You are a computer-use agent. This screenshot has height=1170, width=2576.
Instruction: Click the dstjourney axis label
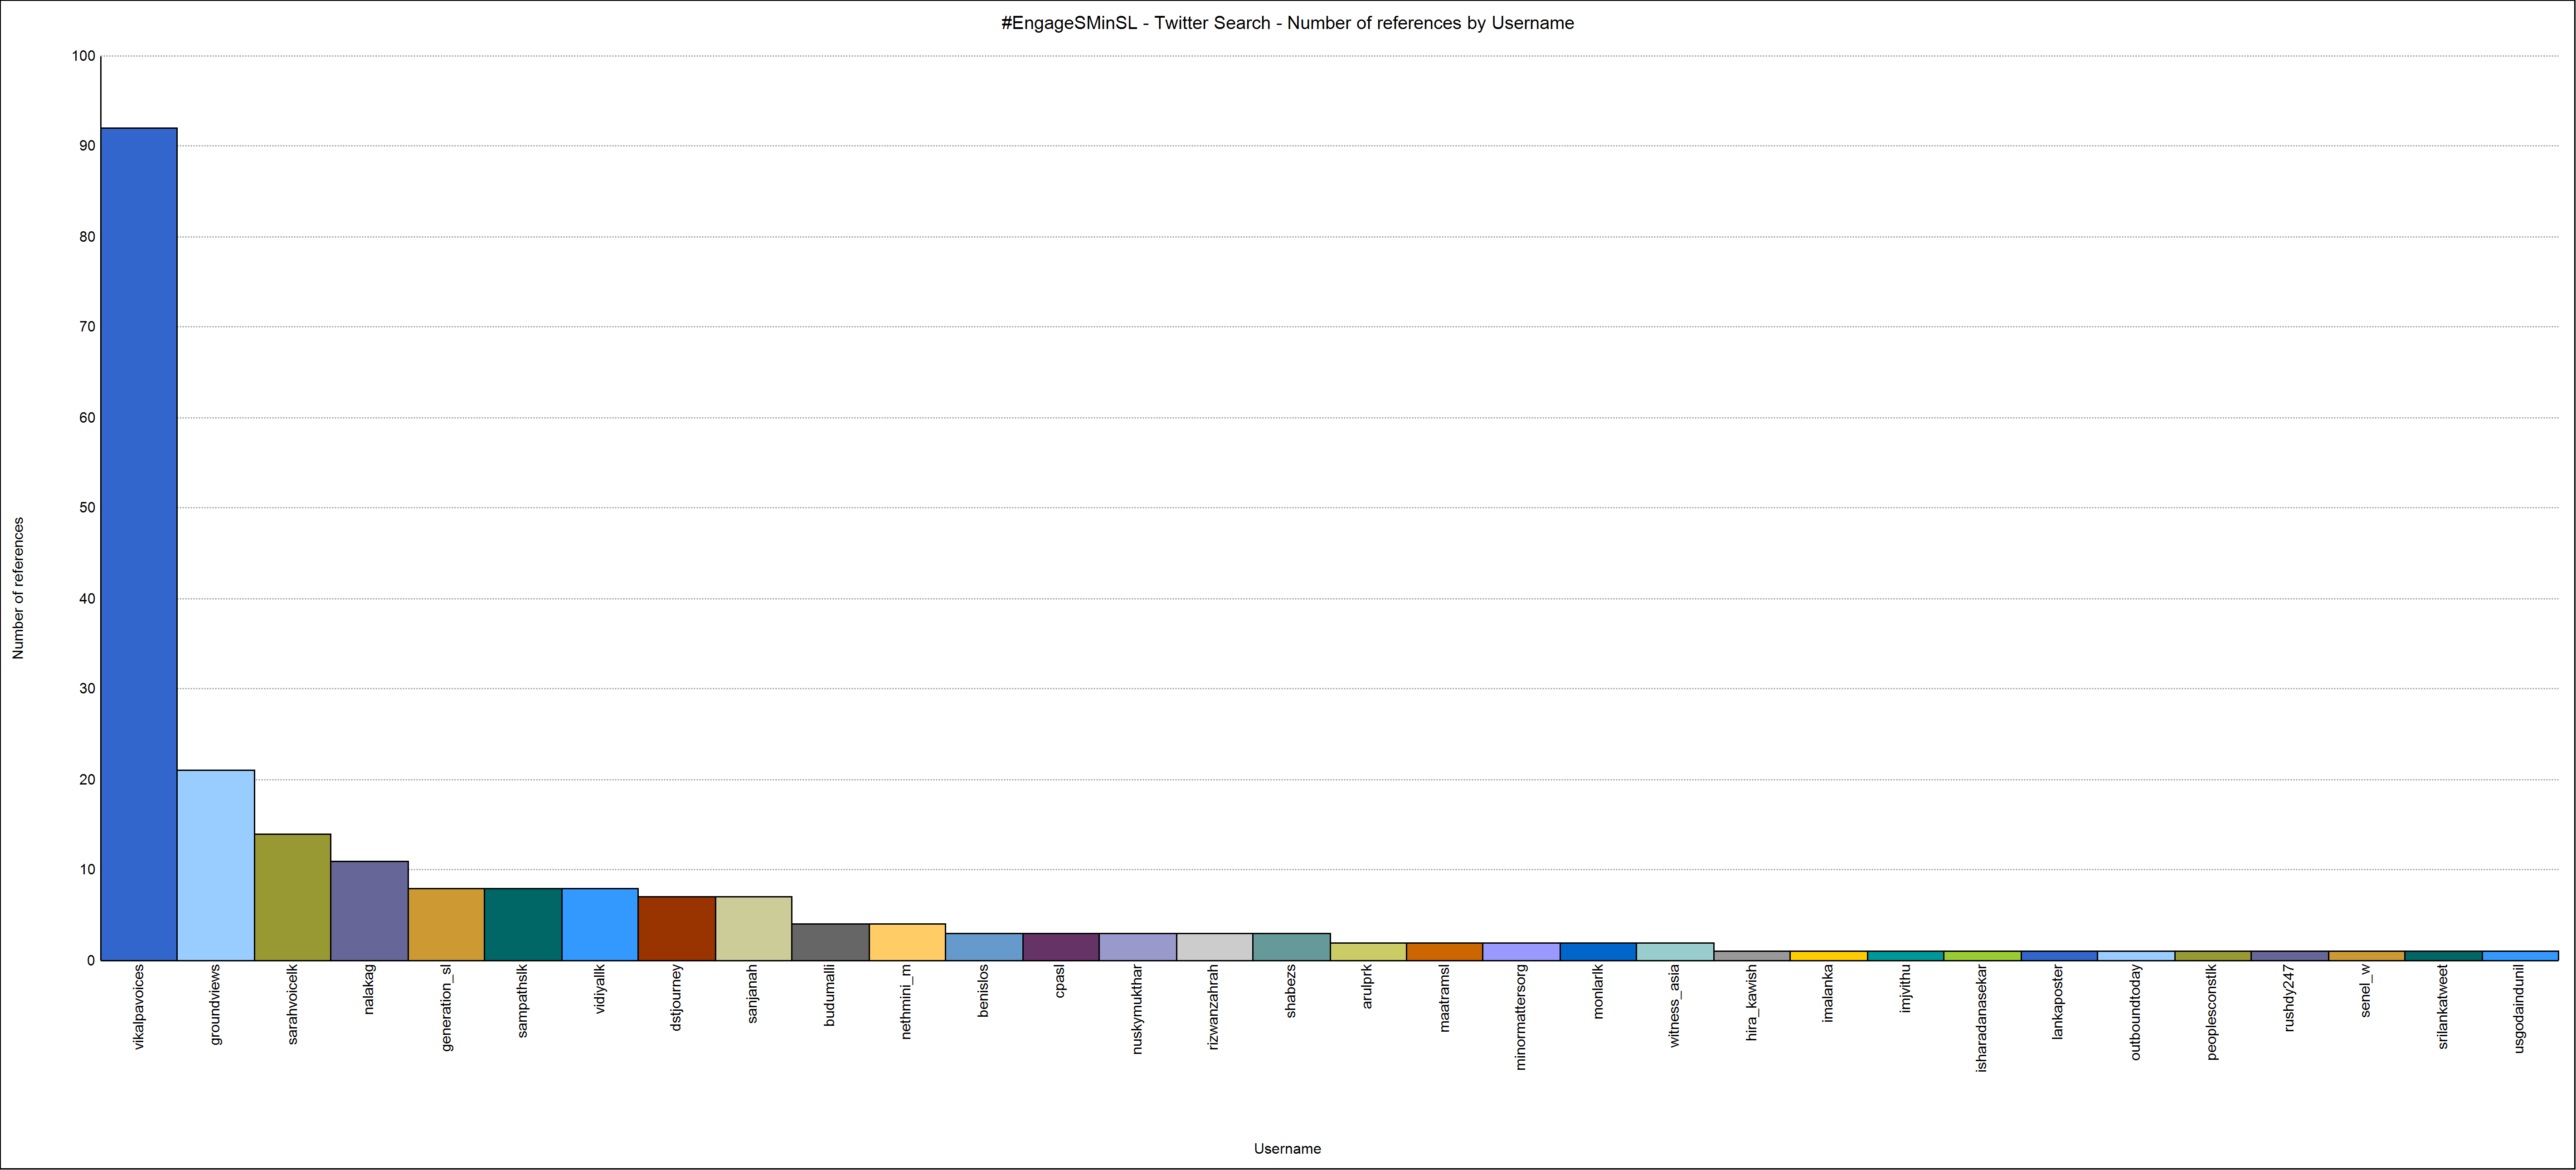click(677, 998)
